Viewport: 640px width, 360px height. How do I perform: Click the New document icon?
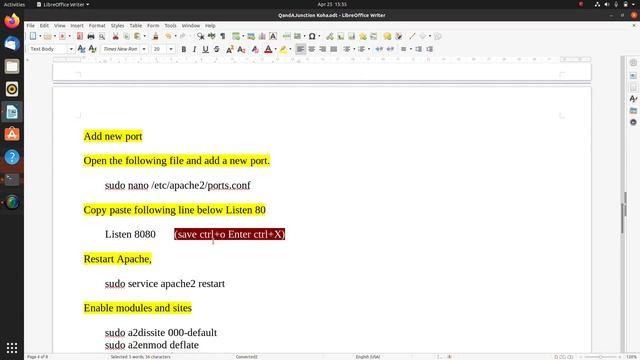click(x=33, y=36)
